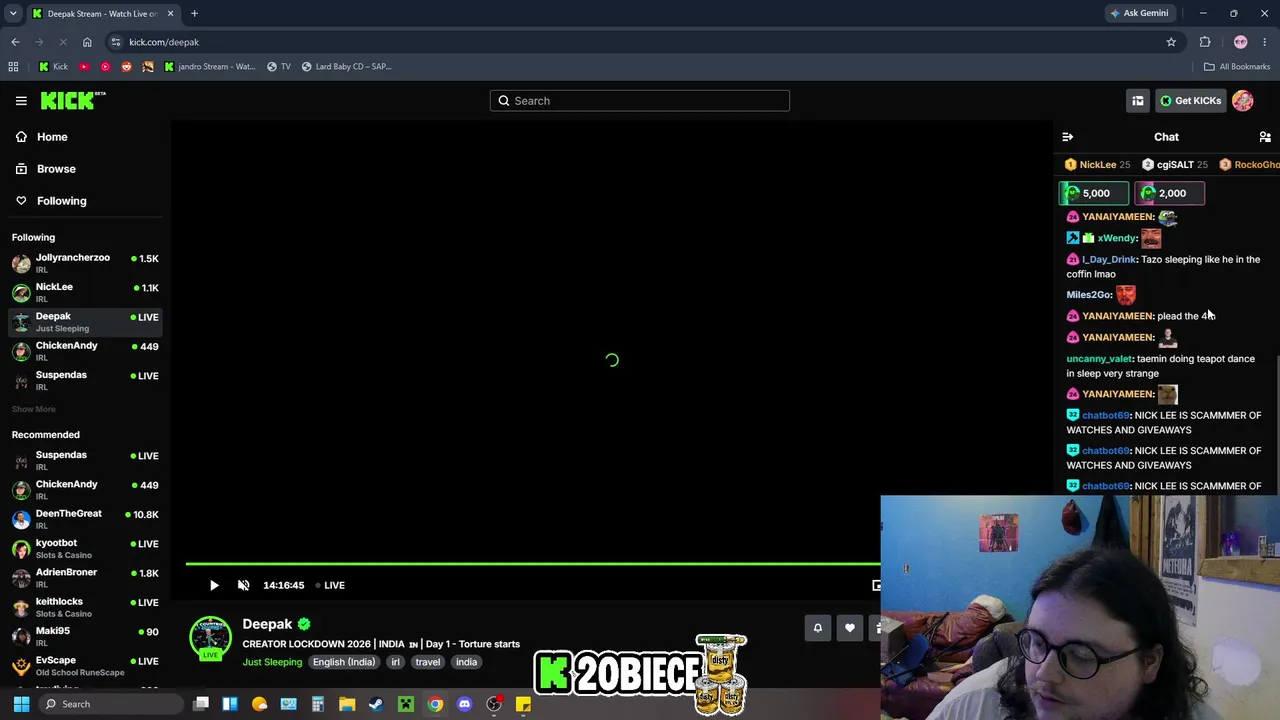This screenshot has width=1280, height=720.
Task: Select the 2,000 KICKs gift badge
Action: (x=1169, y=193)
